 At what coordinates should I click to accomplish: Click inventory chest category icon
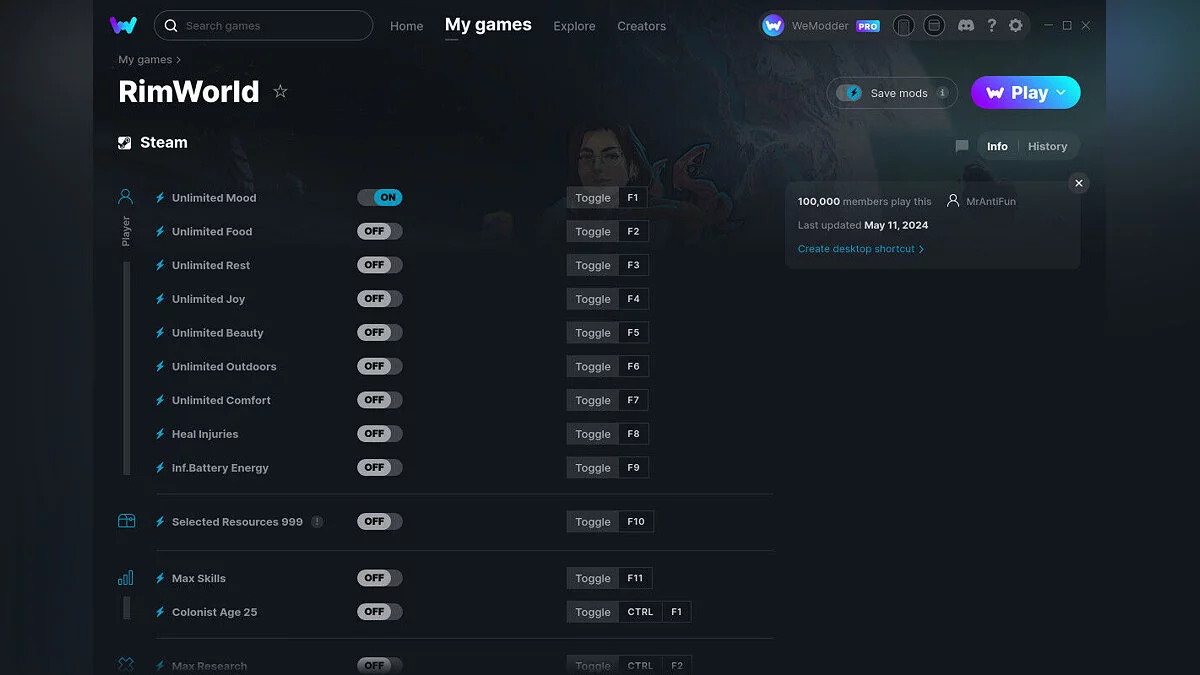126,521
